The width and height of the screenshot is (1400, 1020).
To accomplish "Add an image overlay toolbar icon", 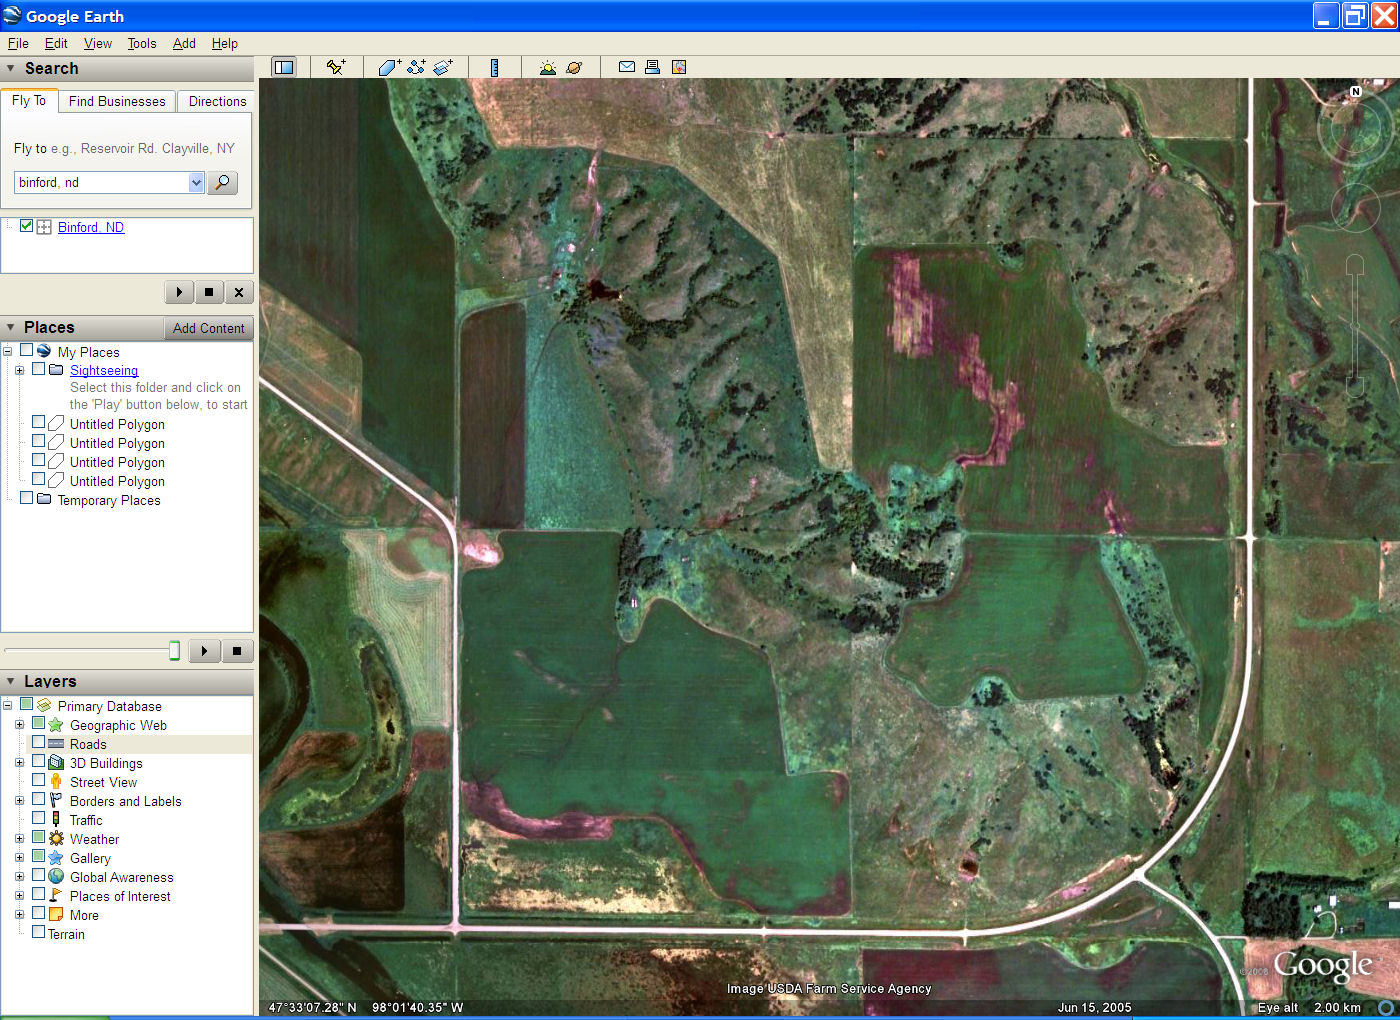I will [x=443, y=67].
